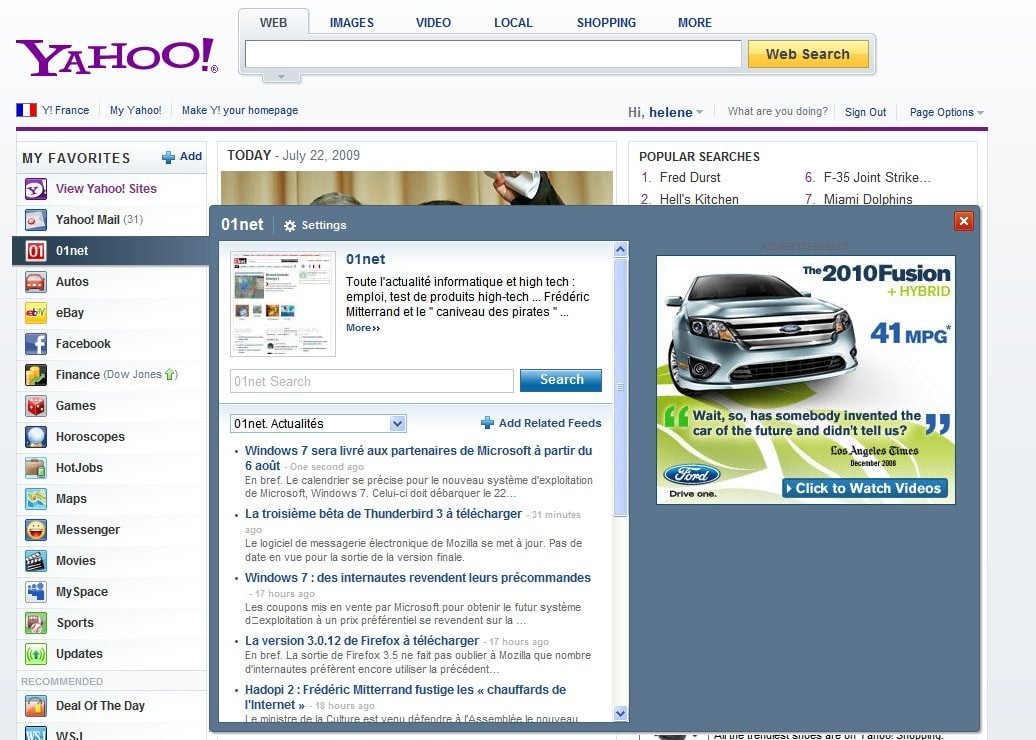Select the Messenger smiley icon
1036x740 pixels.
(36, 530)
